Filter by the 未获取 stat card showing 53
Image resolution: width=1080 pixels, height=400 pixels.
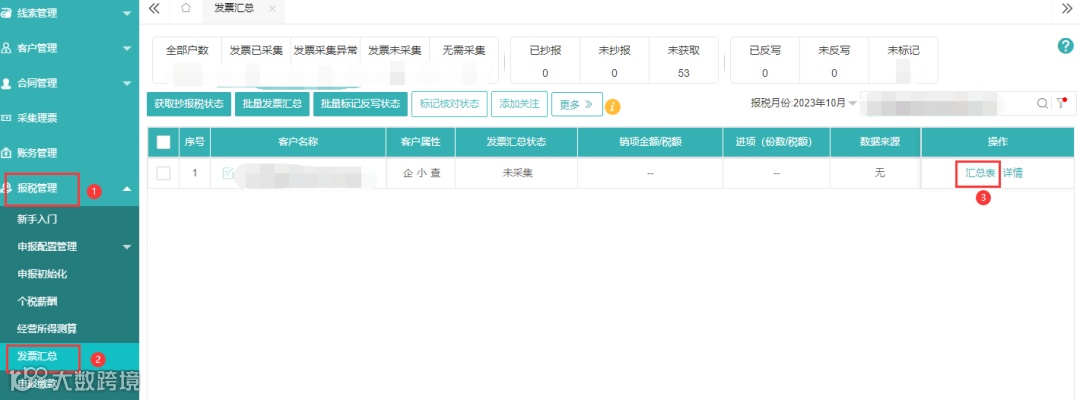pyautogui.click(x=684, y=61)
